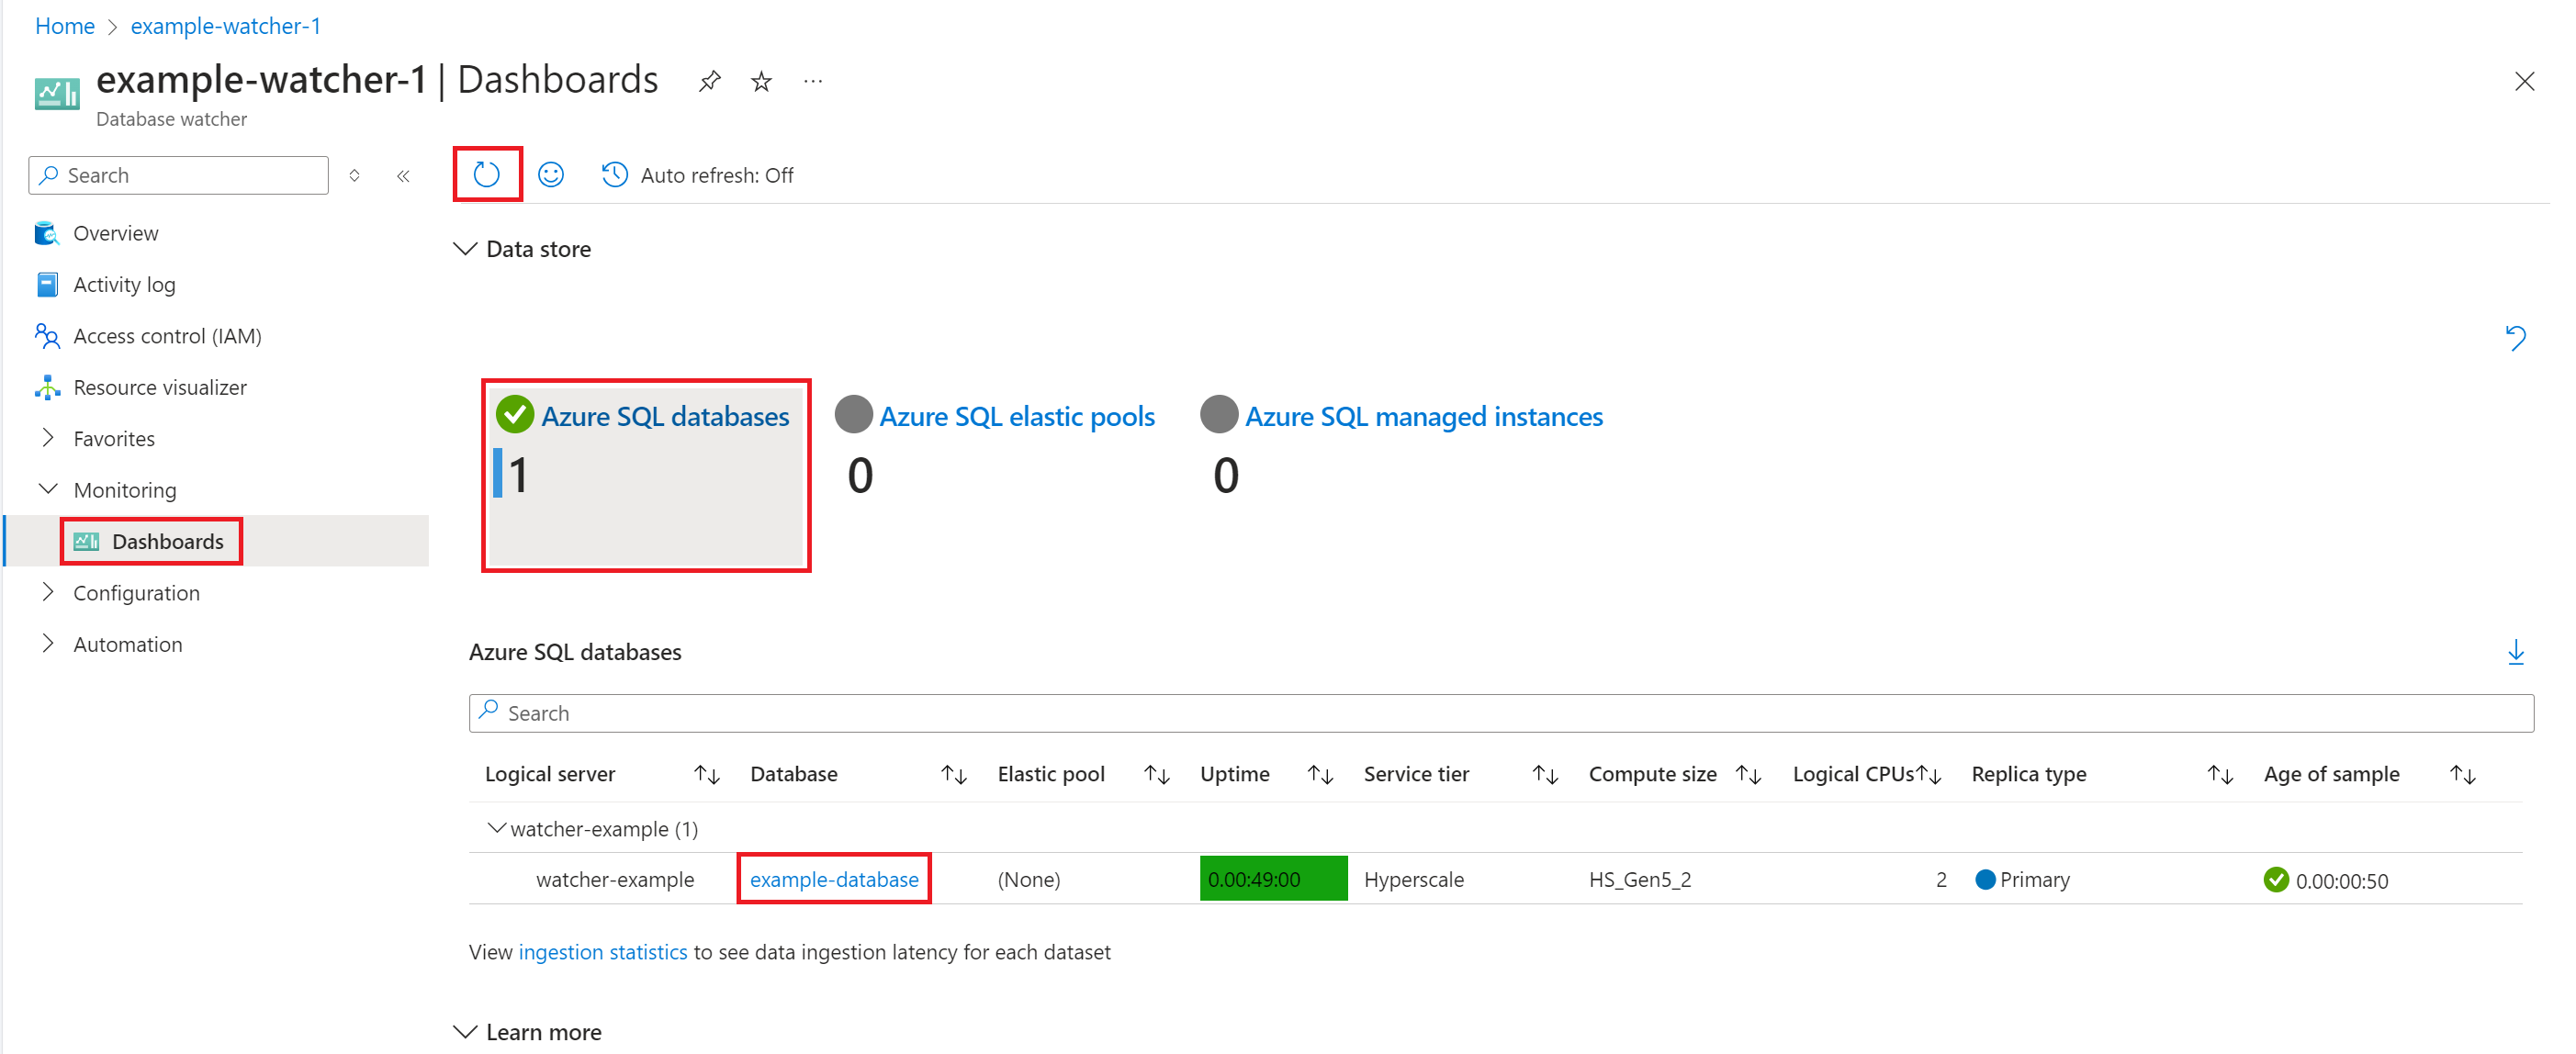Focus the sidebar Search box
2576x1054 pixels.
(x=179, y=175)
